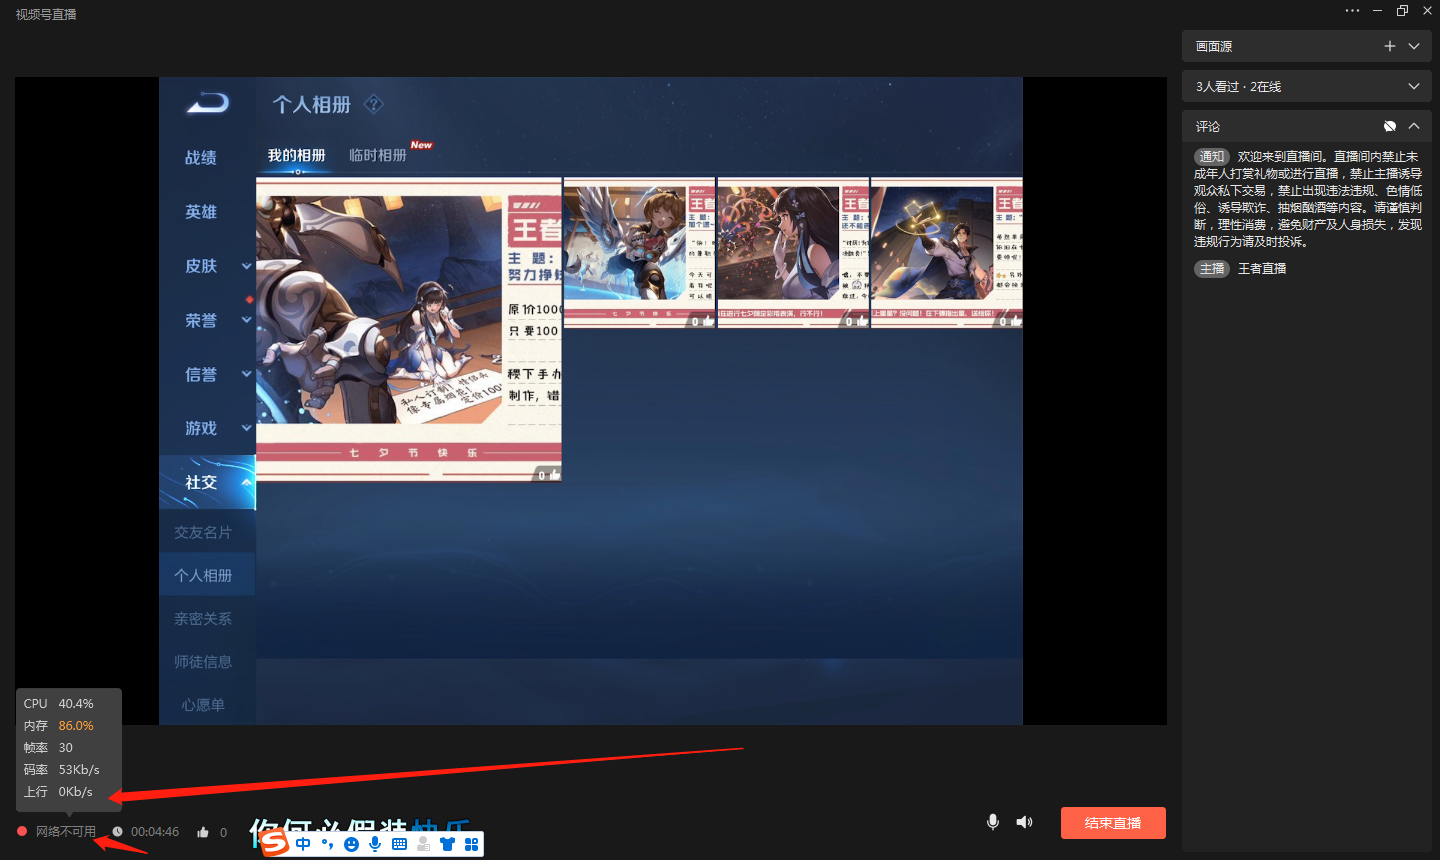The image size is (1440, 860).
Task: Open the 信誉 menu item
Action: click(x=201, y=374)
